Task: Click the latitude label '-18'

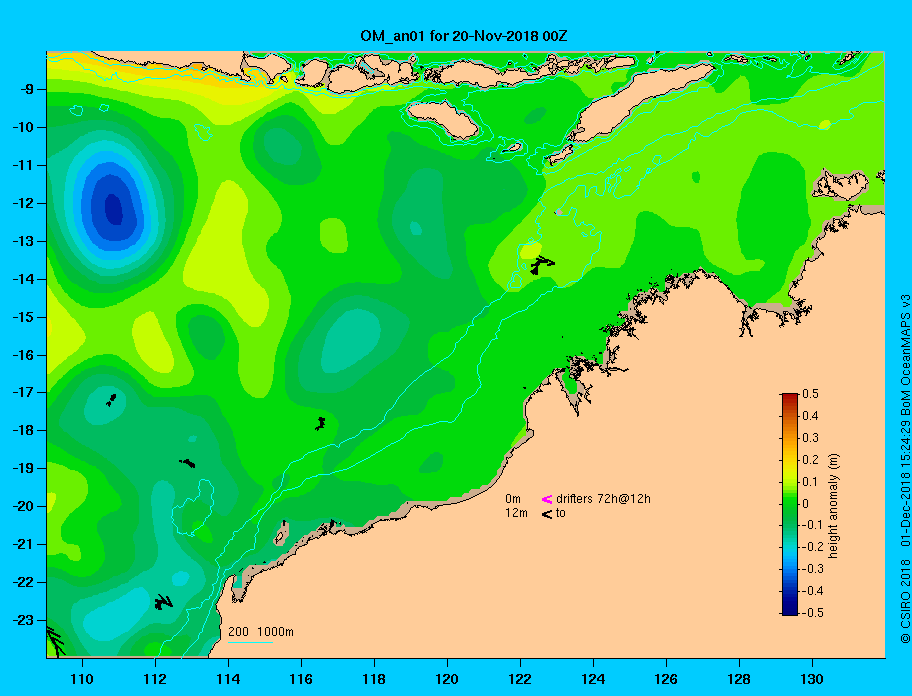Action: click(23, 431)
